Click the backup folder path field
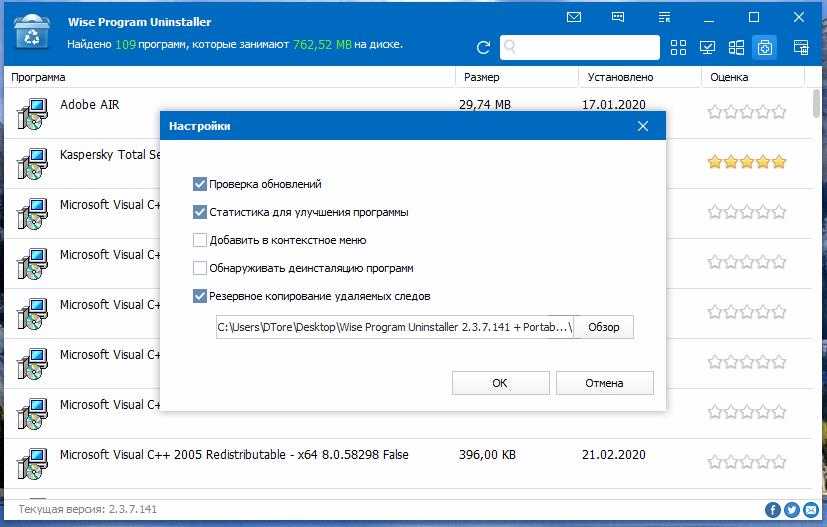Screen dimensions: 827x527 [395, 327]
